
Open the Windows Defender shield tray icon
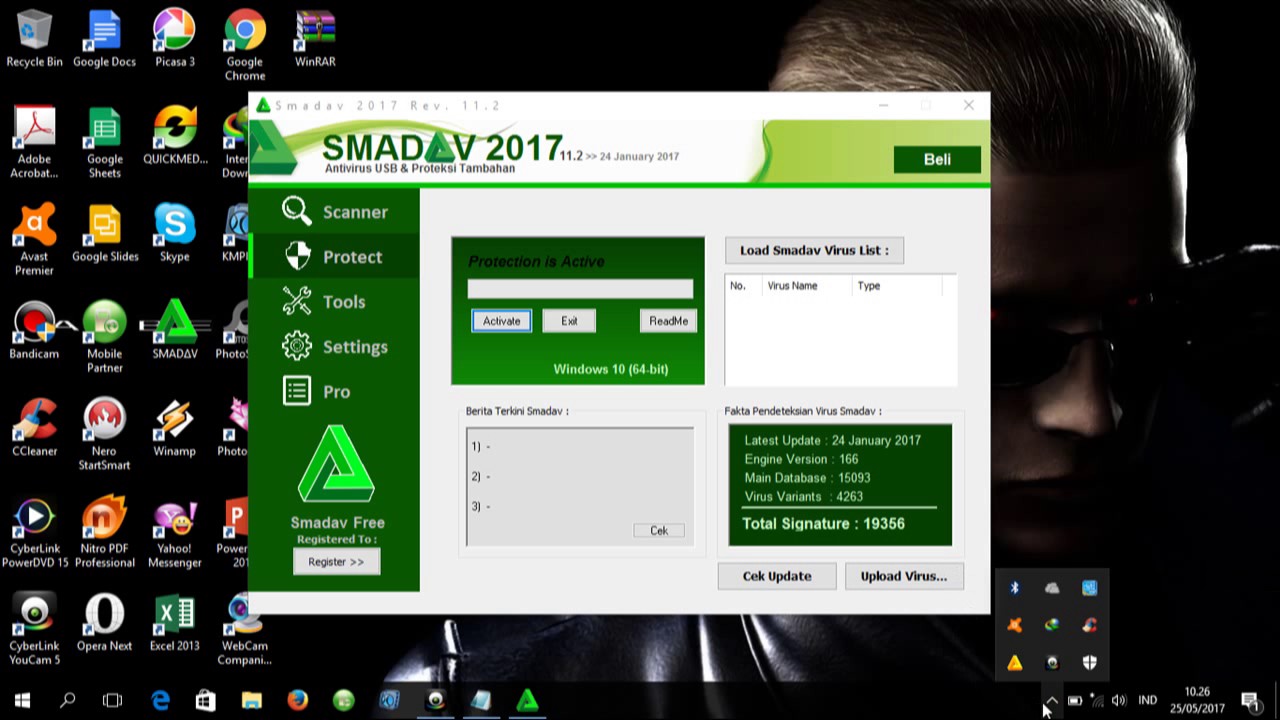click(x=1089, y=662)
